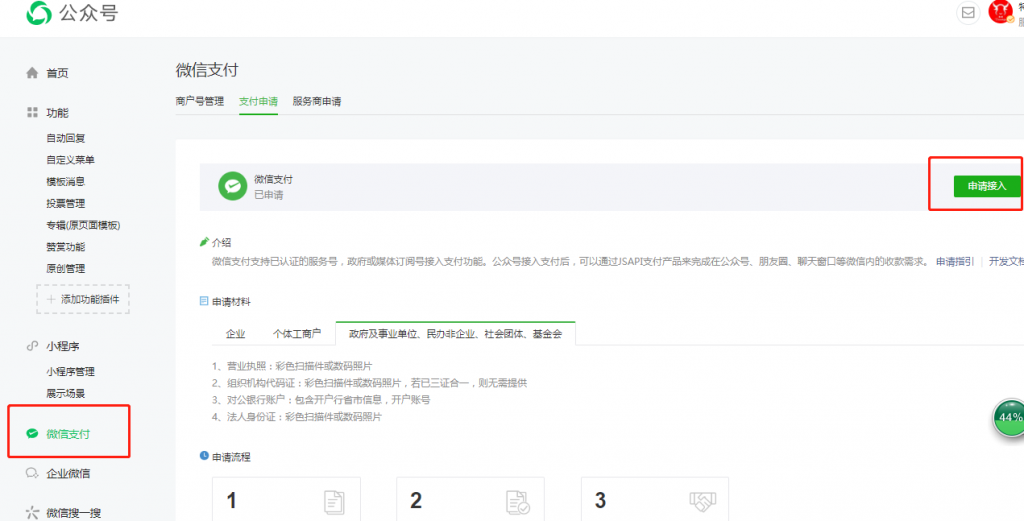Switch to the 商户号管理 tab
The height and width of the screenshot is (521, 1024).
point(200,101)
